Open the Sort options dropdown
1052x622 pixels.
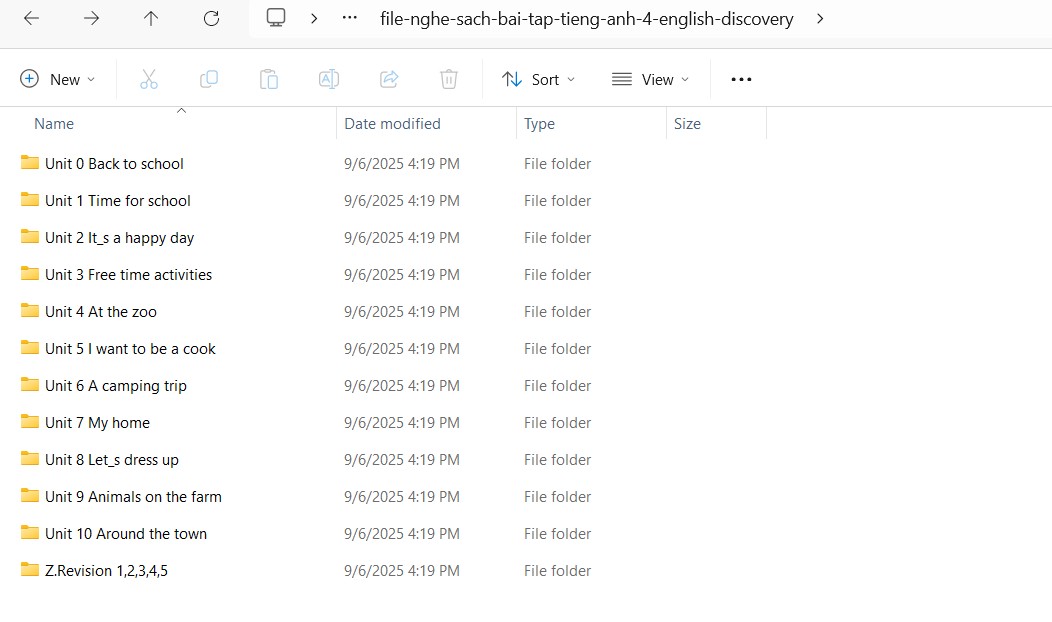[x=538, y=79]
